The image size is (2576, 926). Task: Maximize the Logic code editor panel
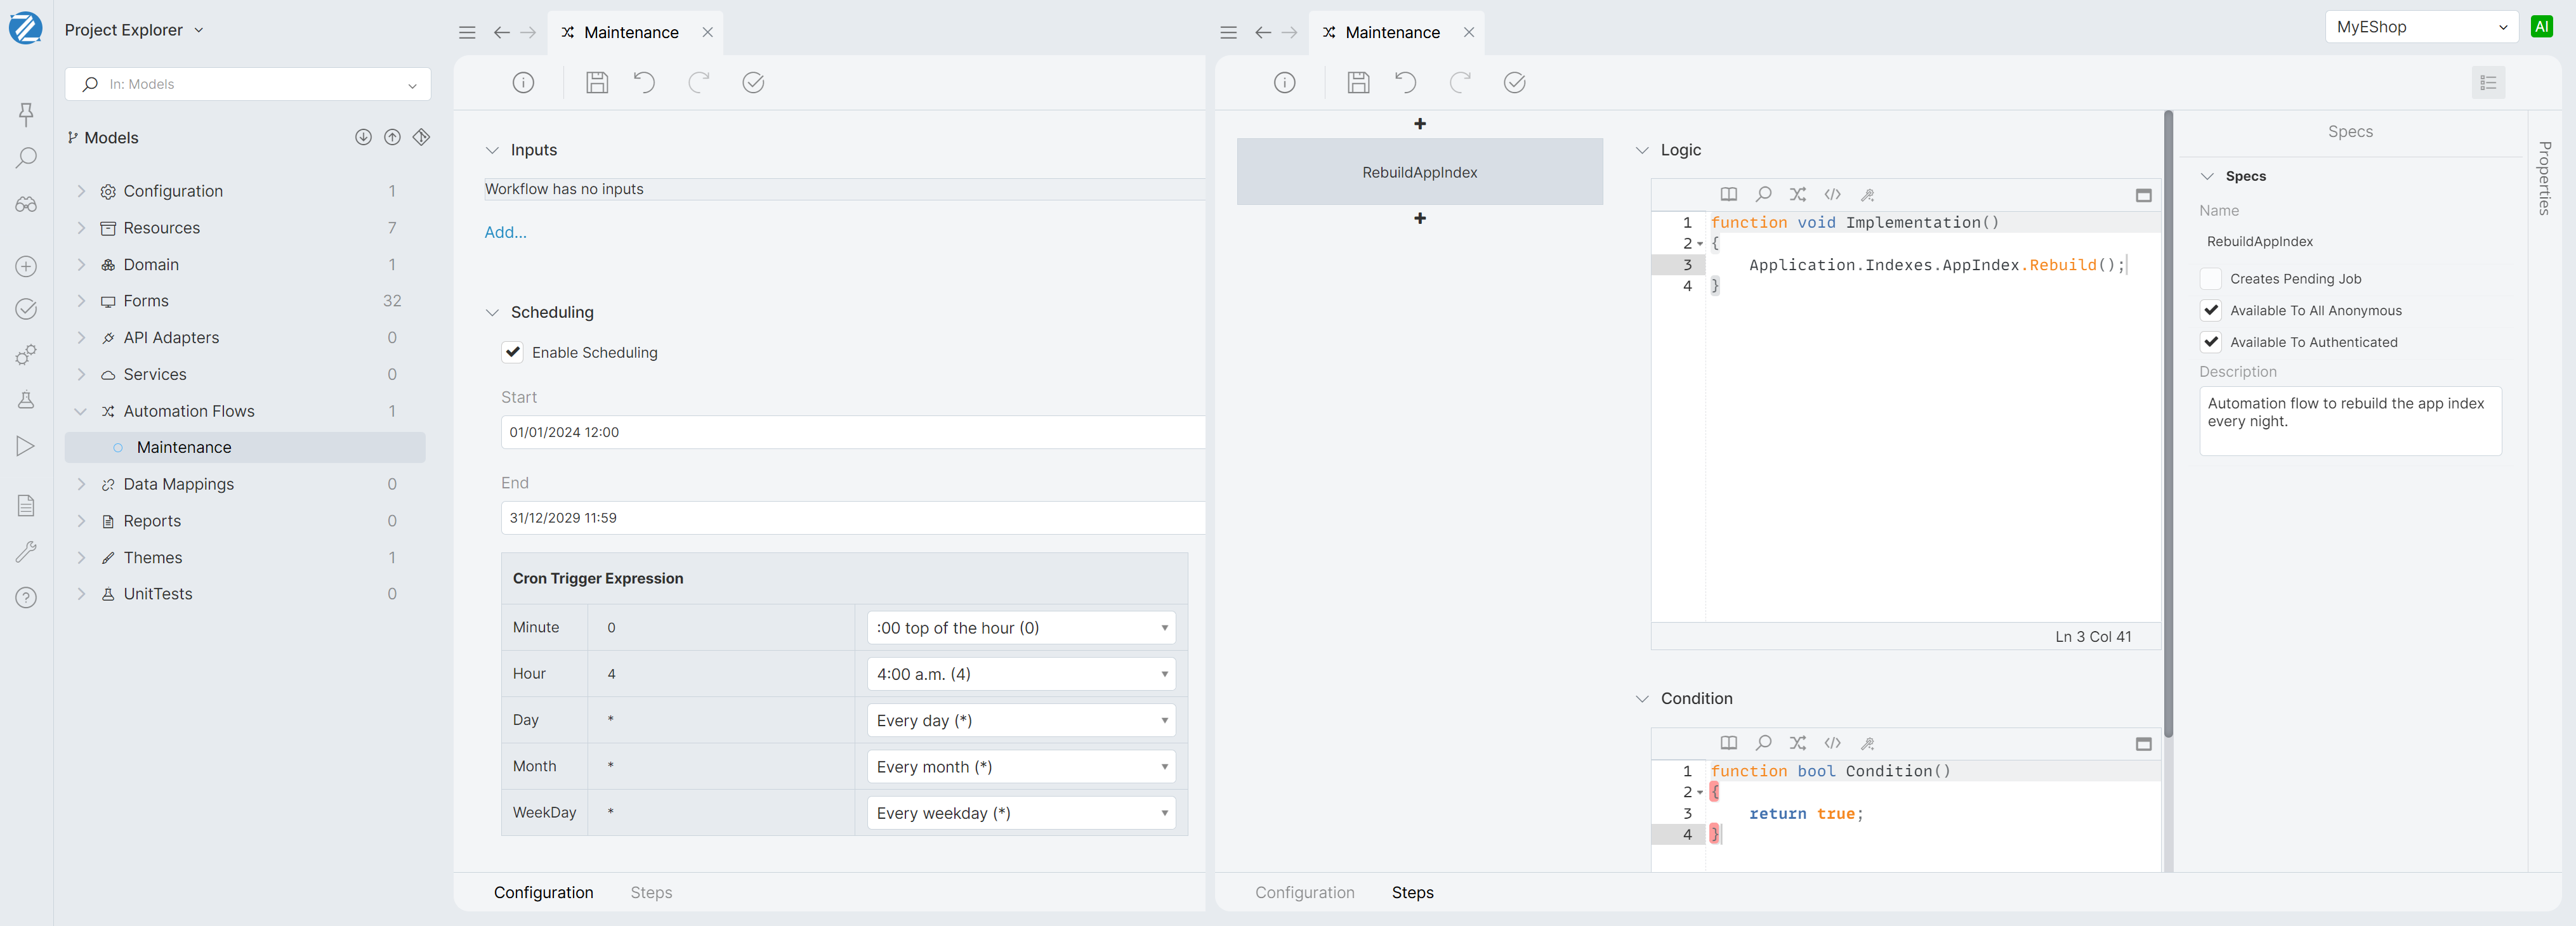(x=2143, y=196)
